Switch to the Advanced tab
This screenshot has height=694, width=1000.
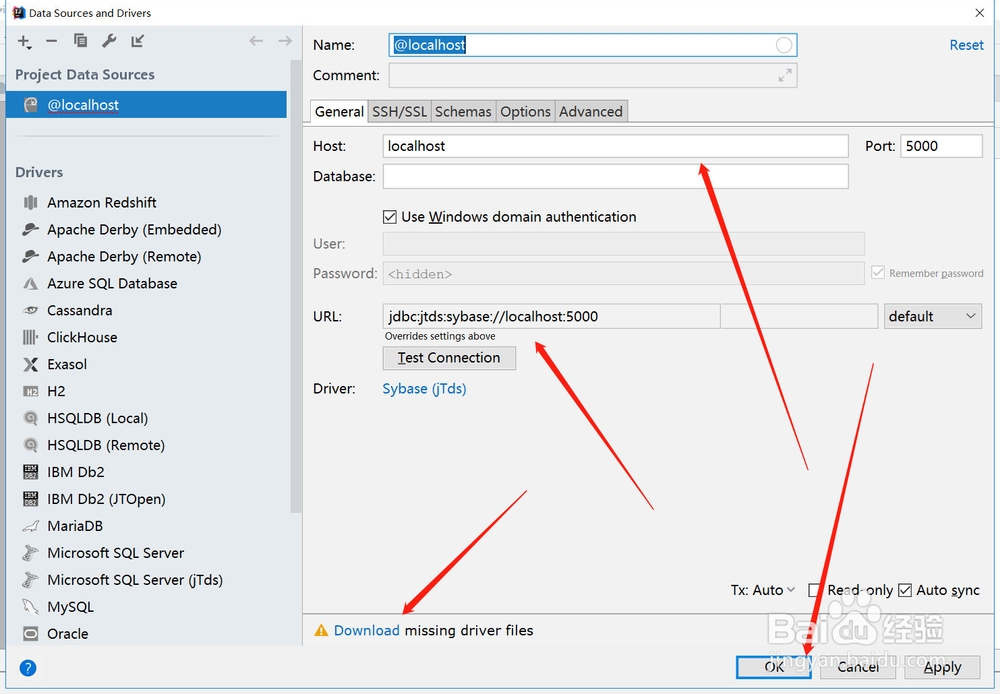[591, 112]
